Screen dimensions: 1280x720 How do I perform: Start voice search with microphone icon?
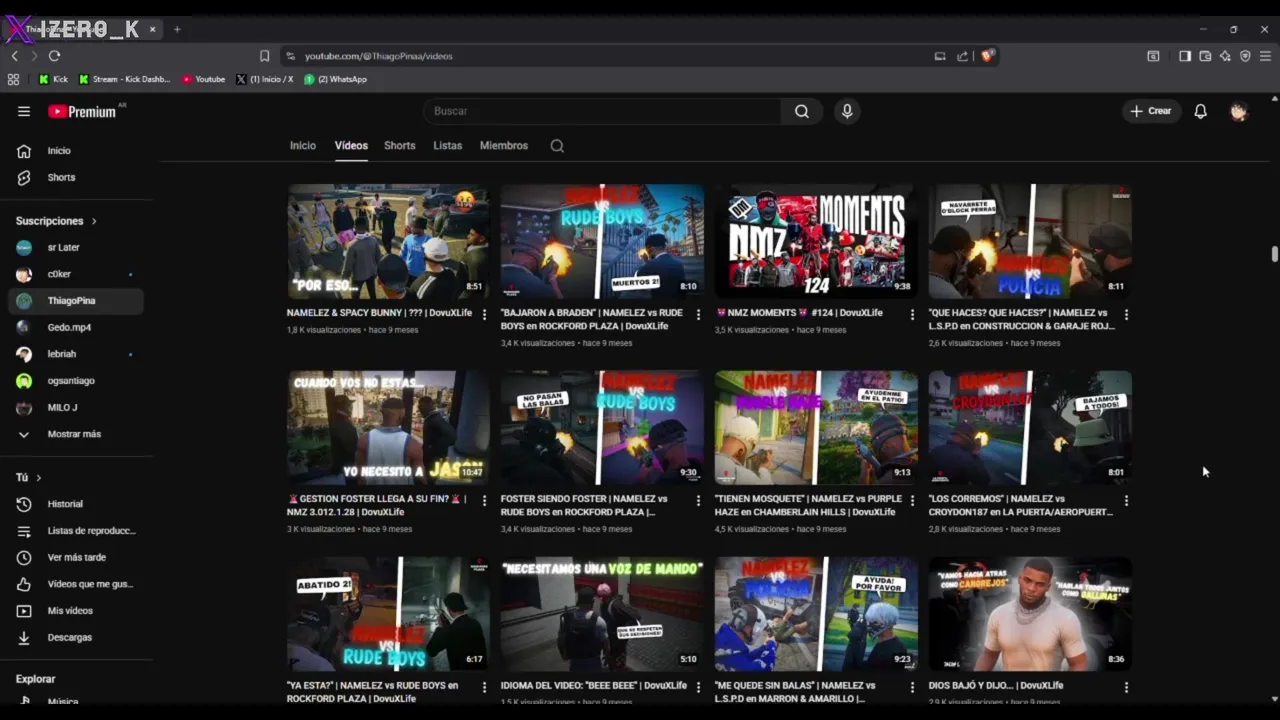point(847,111)
